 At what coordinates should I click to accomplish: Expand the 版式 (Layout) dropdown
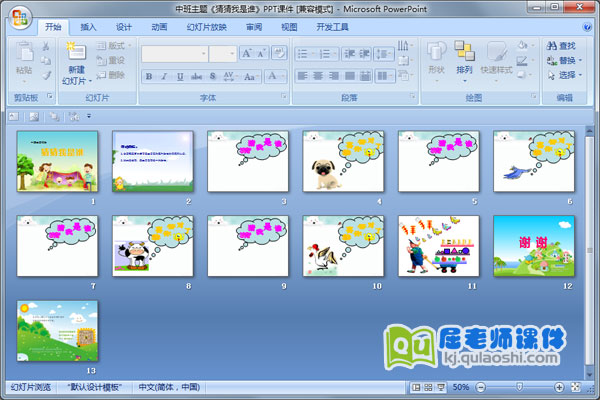116,46
